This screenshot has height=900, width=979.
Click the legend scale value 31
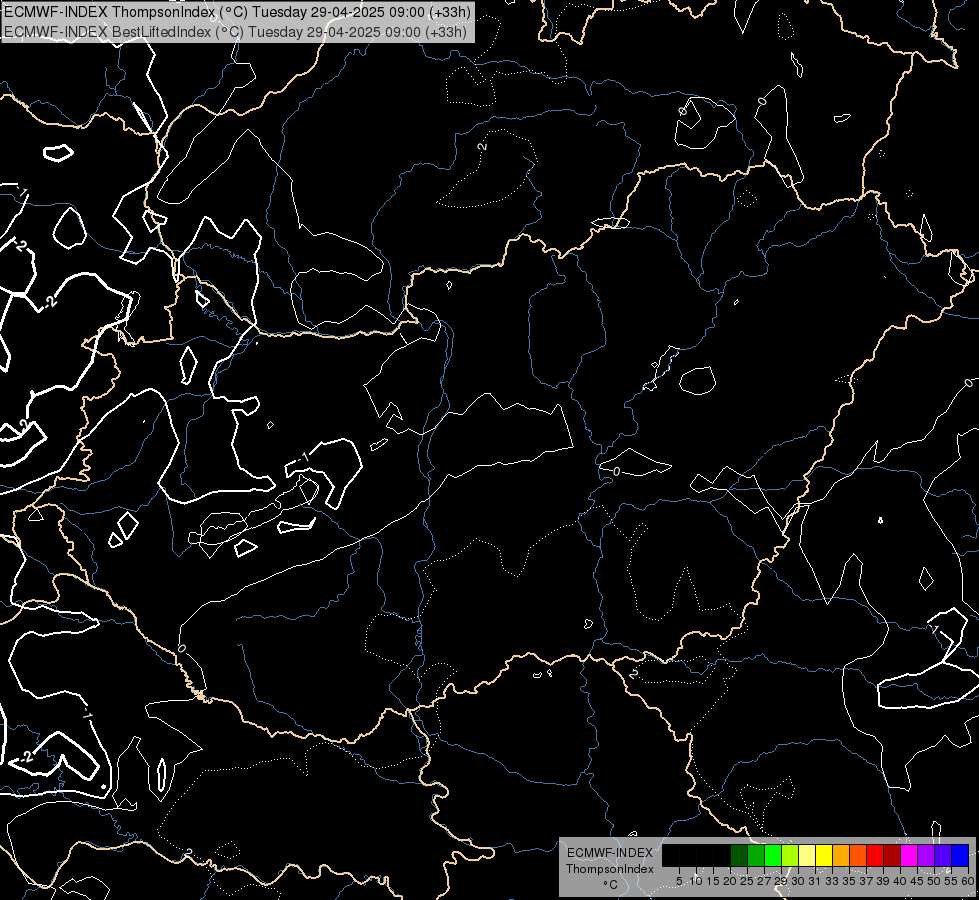[x=815, y=881]
